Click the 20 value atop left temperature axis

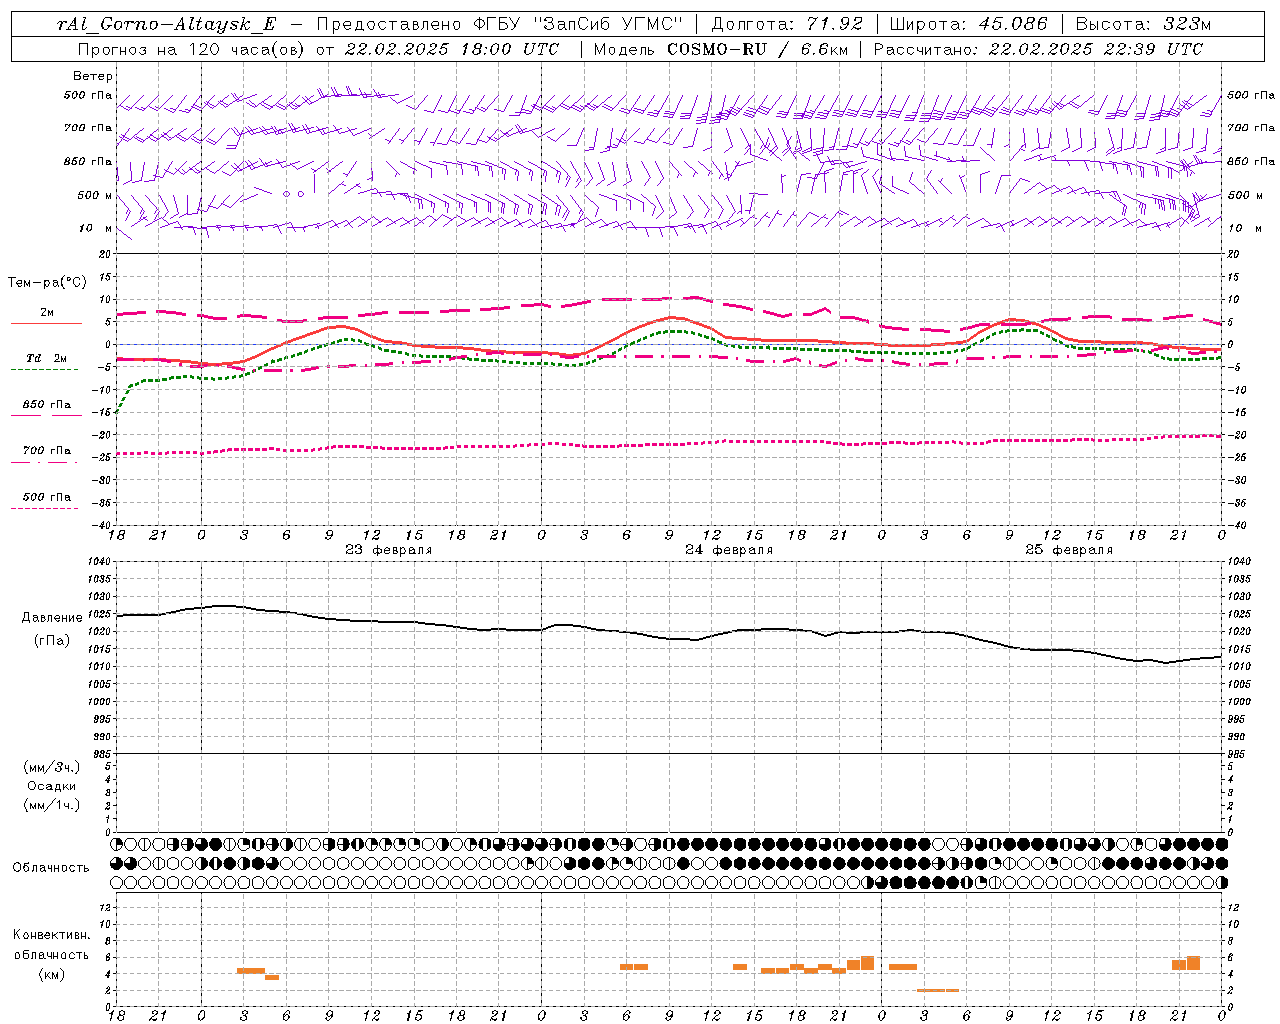coord(104,255)
